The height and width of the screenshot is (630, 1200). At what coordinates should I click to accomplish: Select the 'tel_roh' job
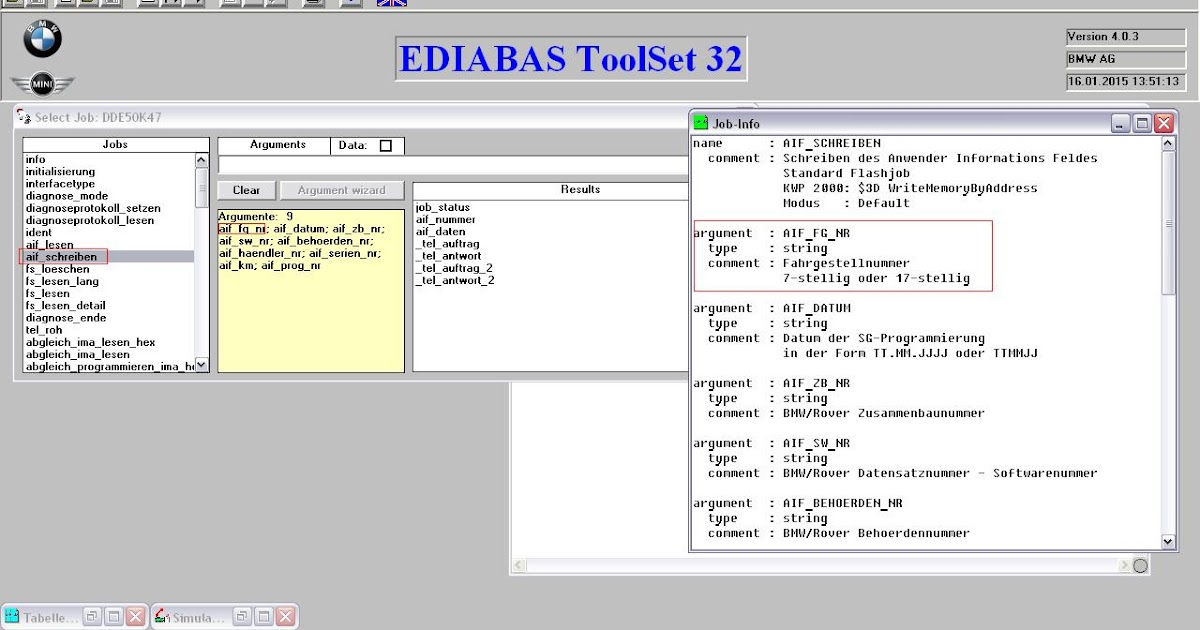[x=45, y=330]
